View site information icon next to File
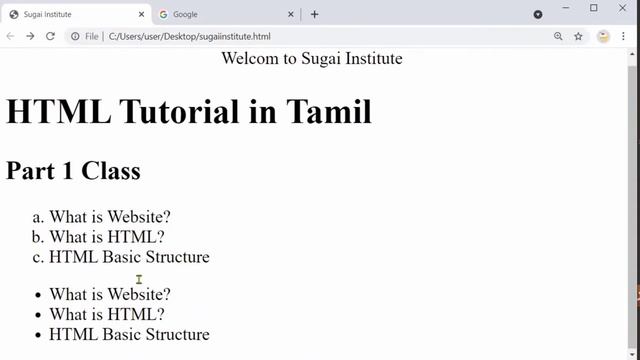640x360 pixels. point(75,36)
